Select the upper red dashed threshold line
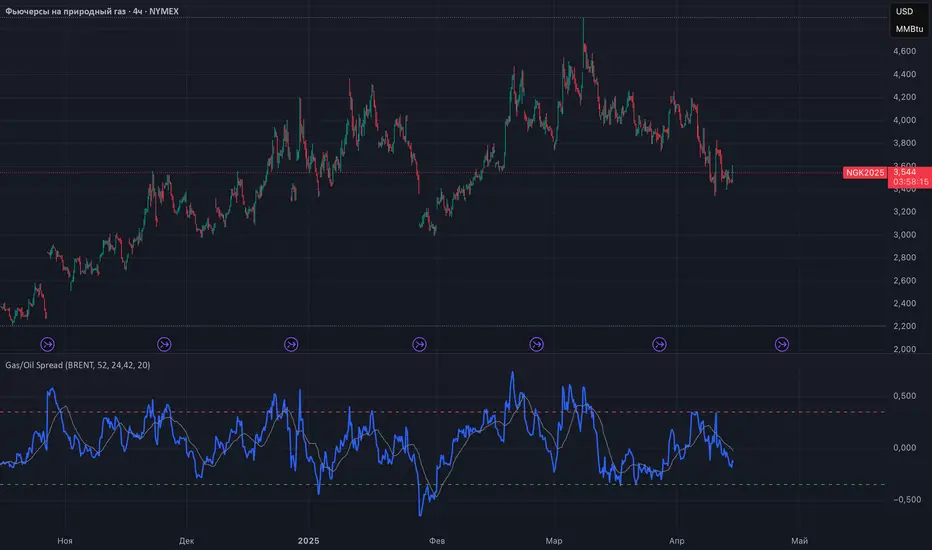The height and width of the screenshot is (550, 932). coord(442,412)
